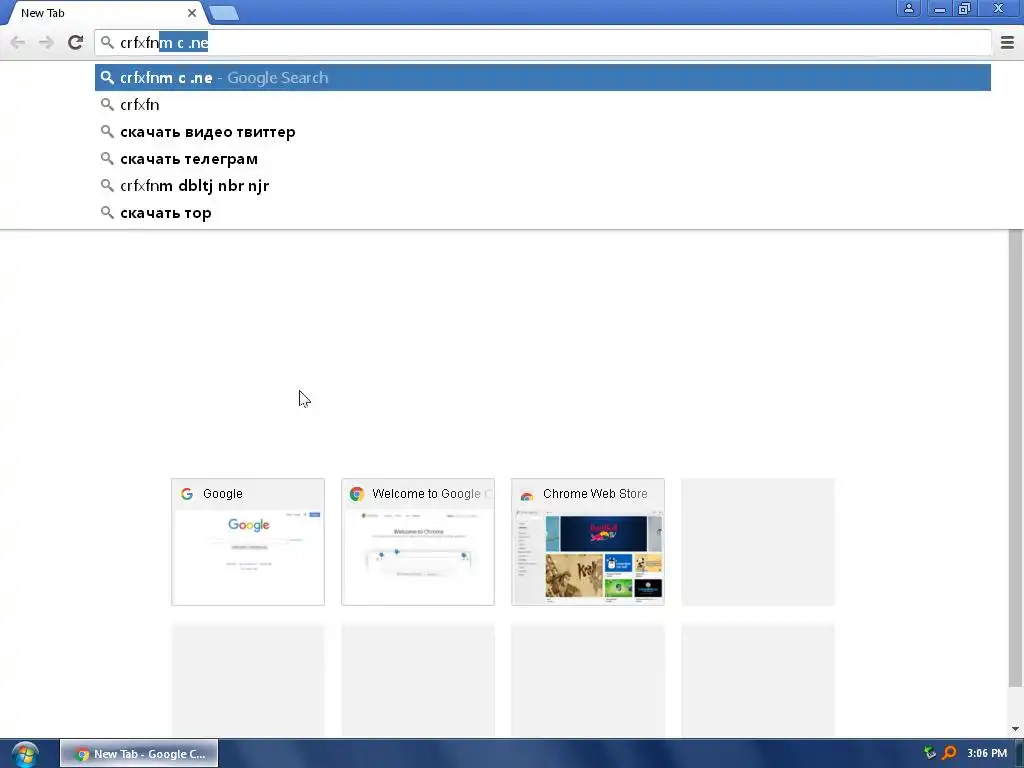Click the vertical page scrollbar
Image resolution: width=1024 pixels, height=768 pixels.
(1015, 457)
